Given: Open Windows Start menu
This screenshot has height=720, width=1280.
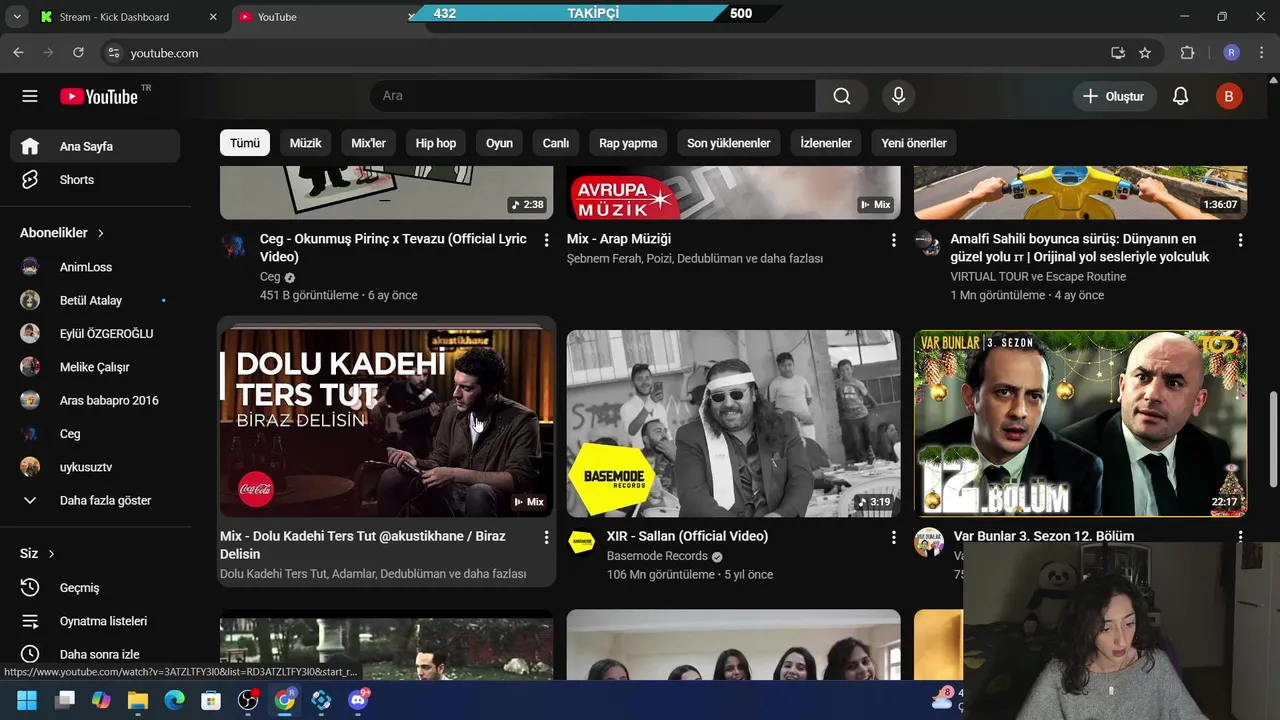Looking at the screenshot, I should pos(27,700).
